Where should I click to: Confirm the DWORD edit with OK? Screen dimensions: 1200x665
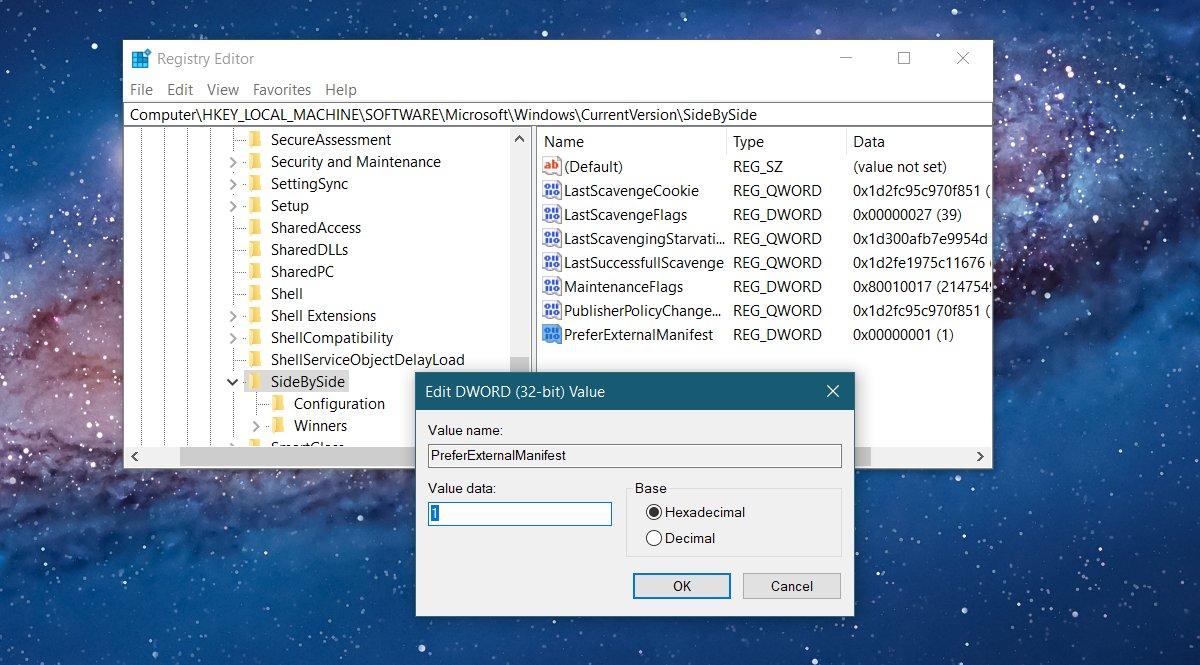coord(682,586)
